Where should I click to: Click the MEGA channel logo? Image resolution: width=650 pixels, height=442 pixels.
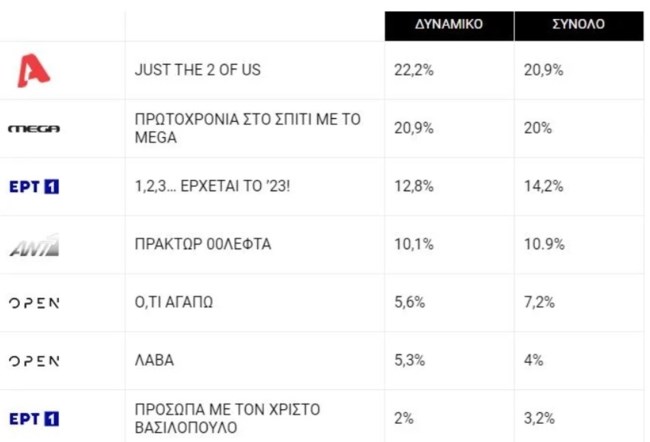(34, 128)
